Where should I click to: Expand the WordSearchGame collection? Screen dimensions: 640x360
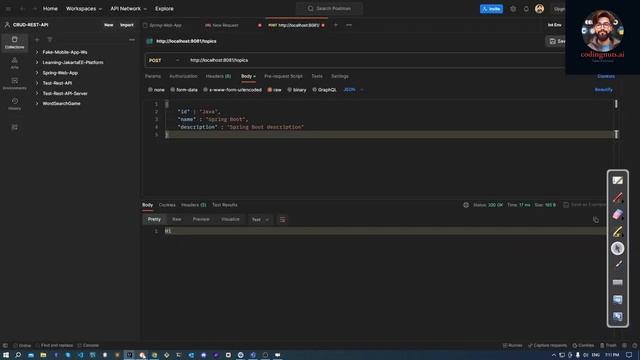[x=37, y=103]
